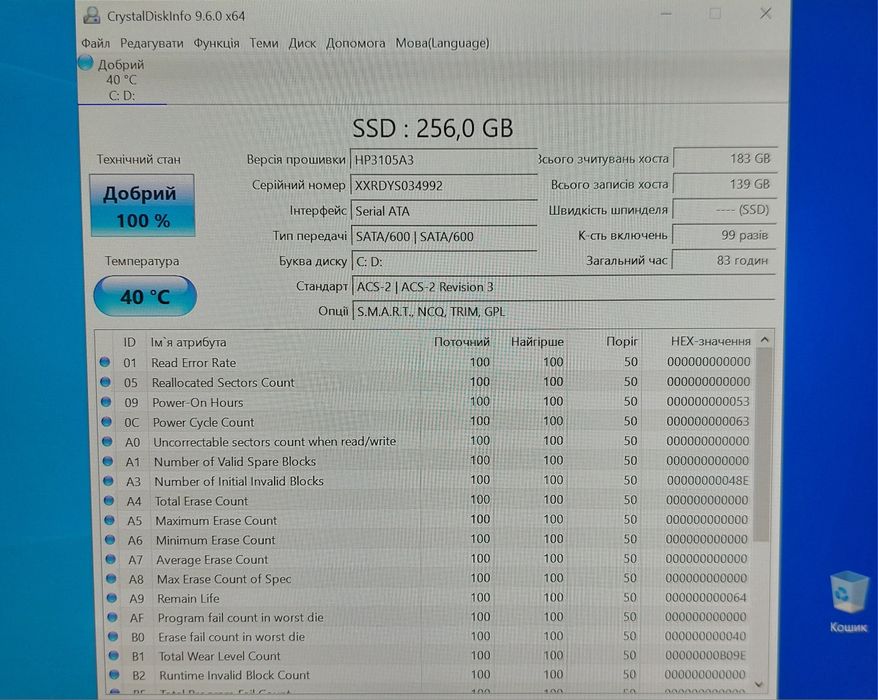Click the Поріг column header
Viewport: 878px width, 700px height.
point(622,341)
